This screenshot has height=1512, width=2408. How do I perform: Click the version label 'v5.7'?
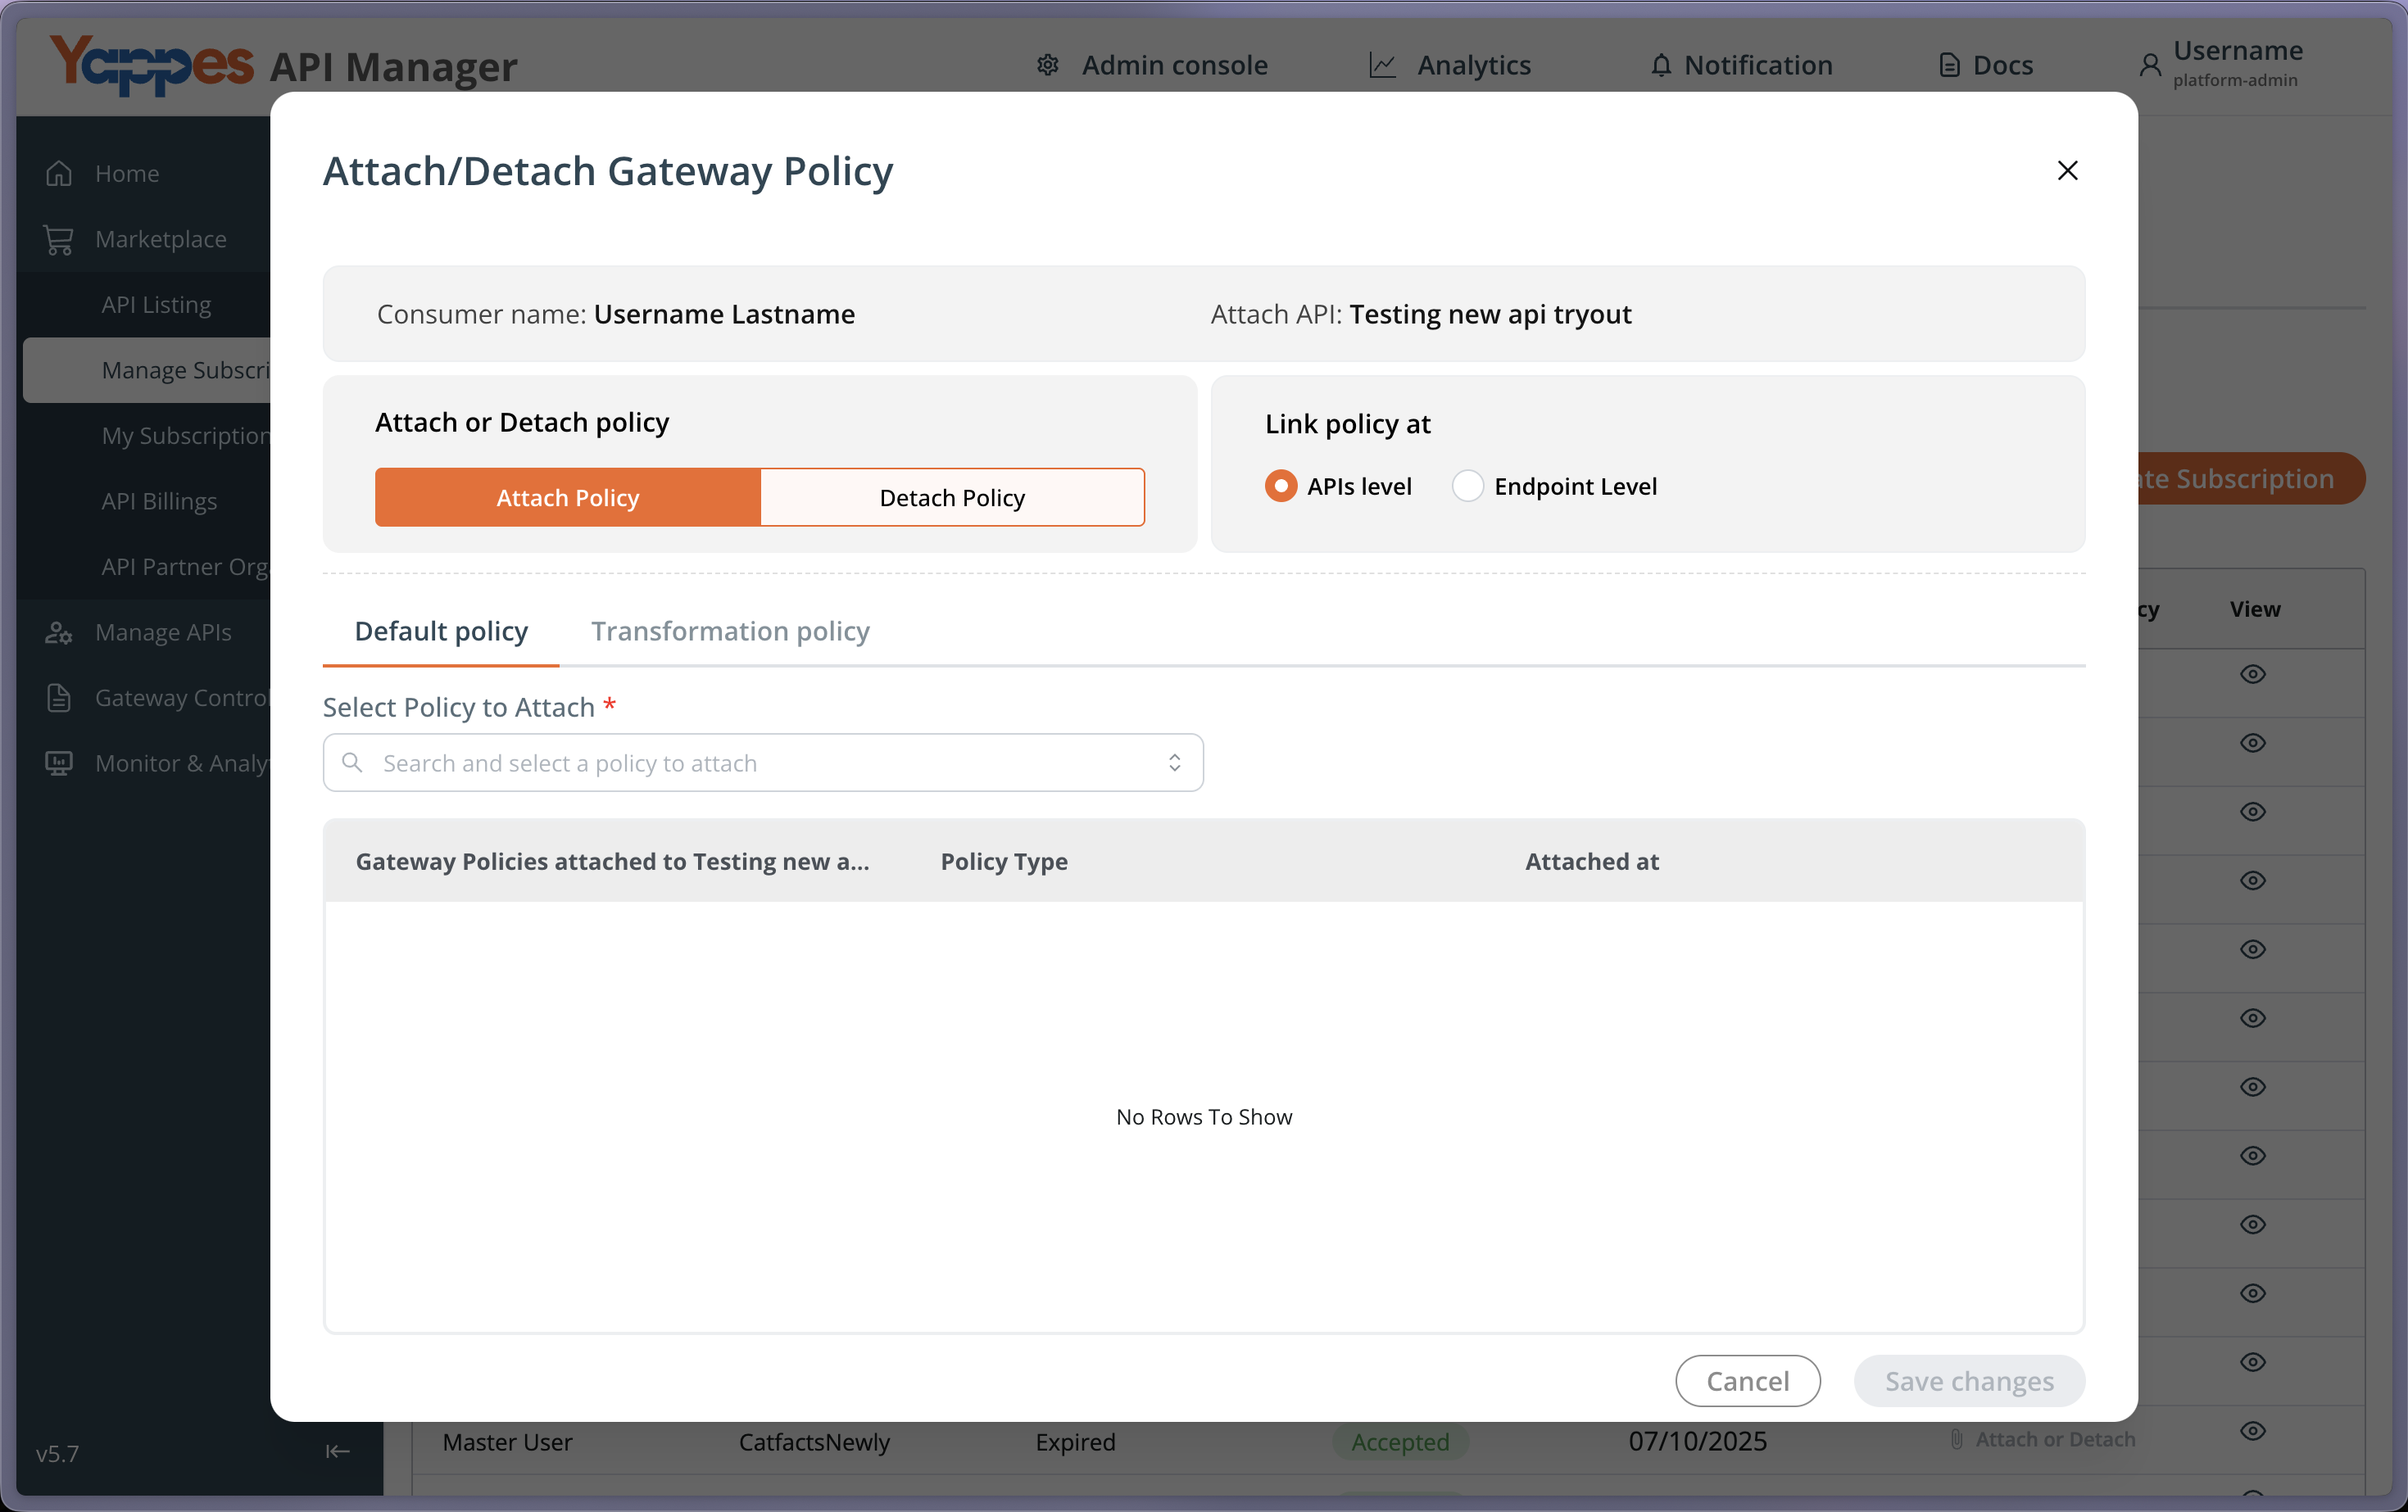[x=57, y=1453]
